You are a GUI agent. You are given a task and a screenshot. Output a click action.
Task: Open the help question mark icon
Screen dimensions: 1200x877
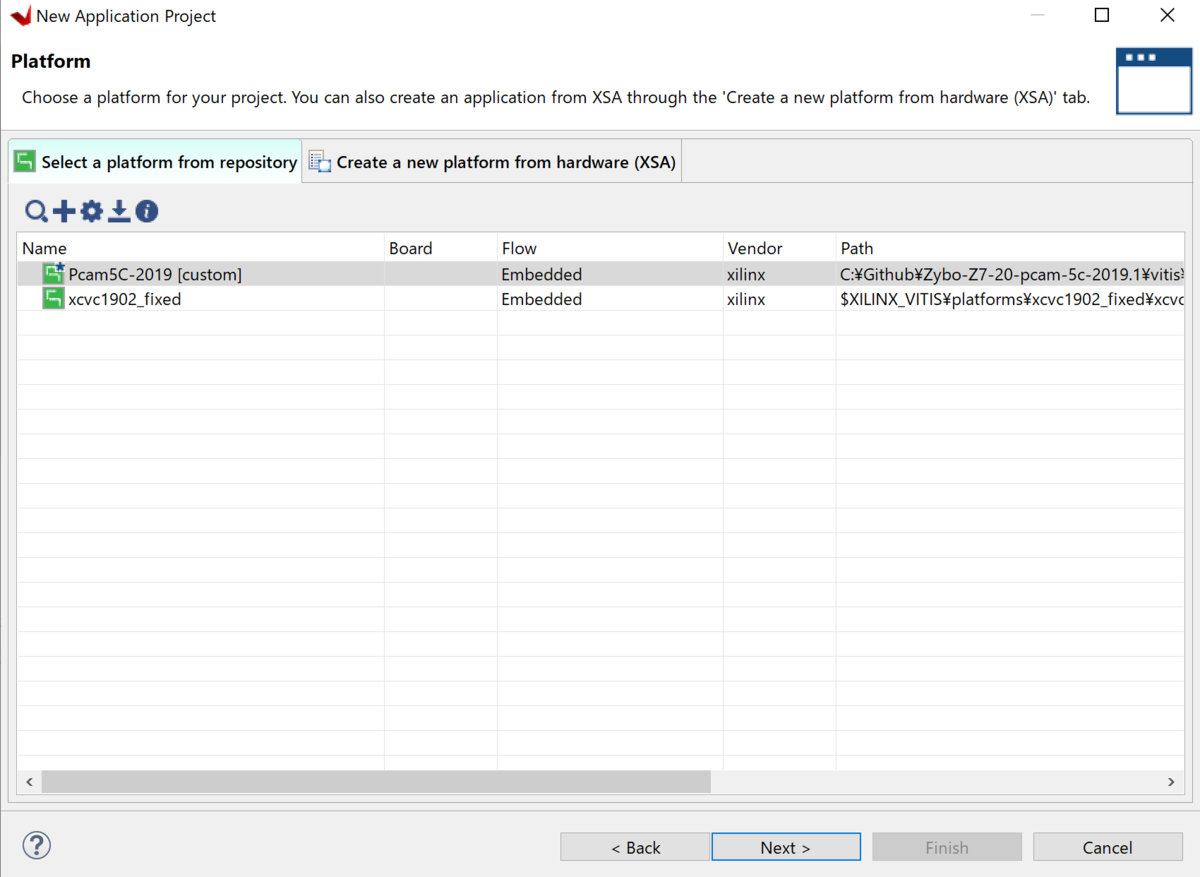36,845
